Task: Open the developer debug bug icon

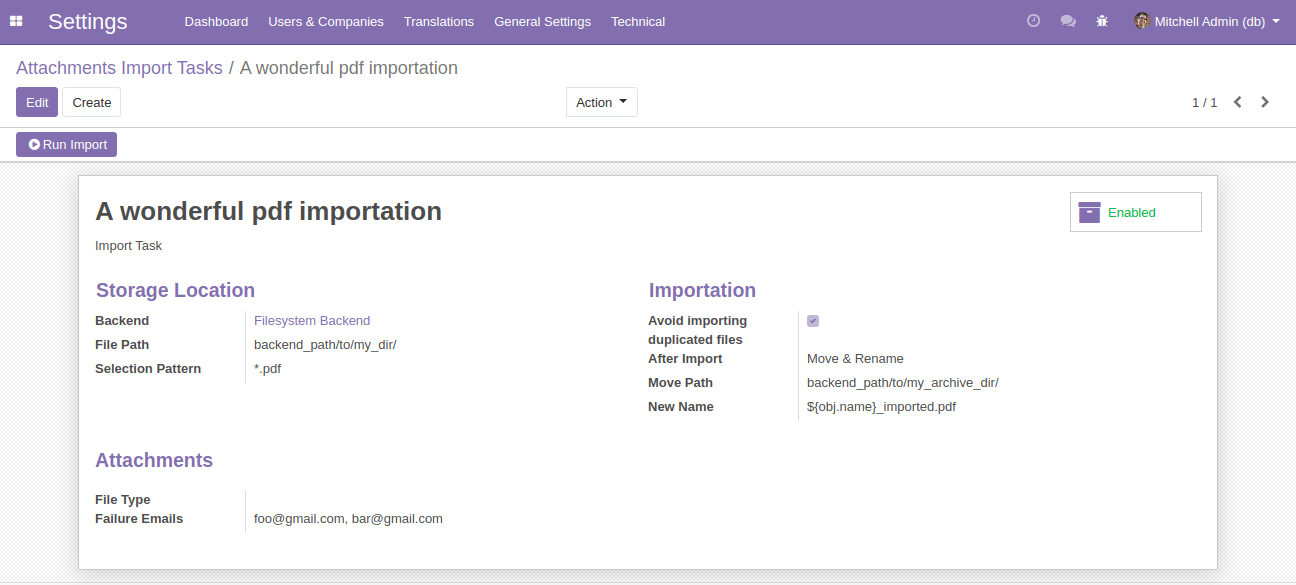Action: [1102, 21]
